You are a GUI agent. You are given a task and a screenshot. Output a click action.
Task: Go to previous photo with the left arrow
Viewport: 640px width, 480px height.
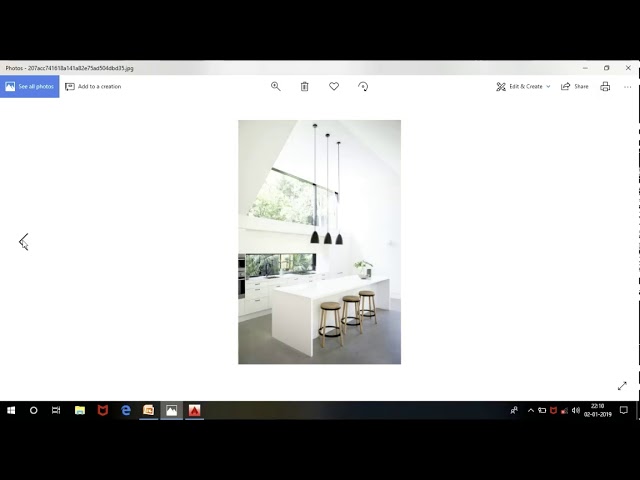[x=24, y=242]
